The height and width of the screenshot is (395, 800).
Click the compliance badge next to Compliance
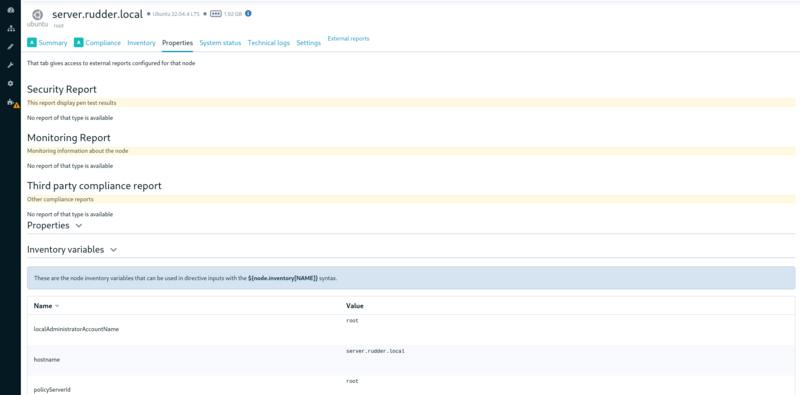pos(79,43)
